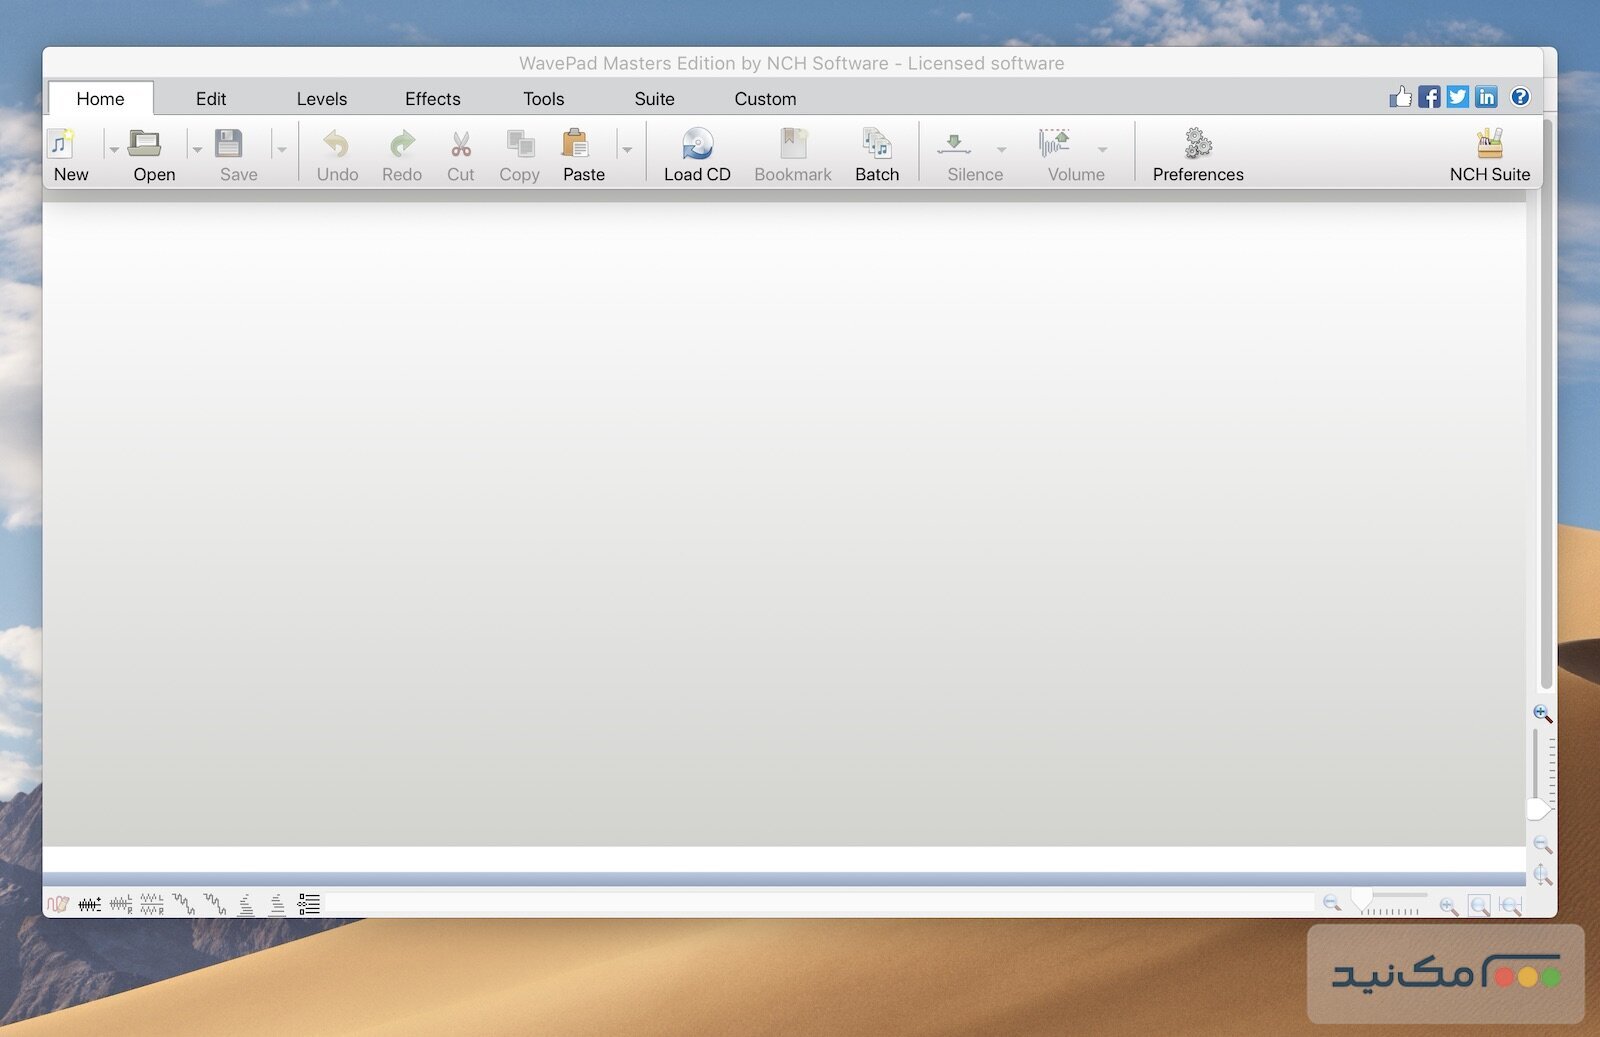Screen dimensions: 1600x1037
Task: Open help via the question mark icon
Action: (x=1519, y=97)
